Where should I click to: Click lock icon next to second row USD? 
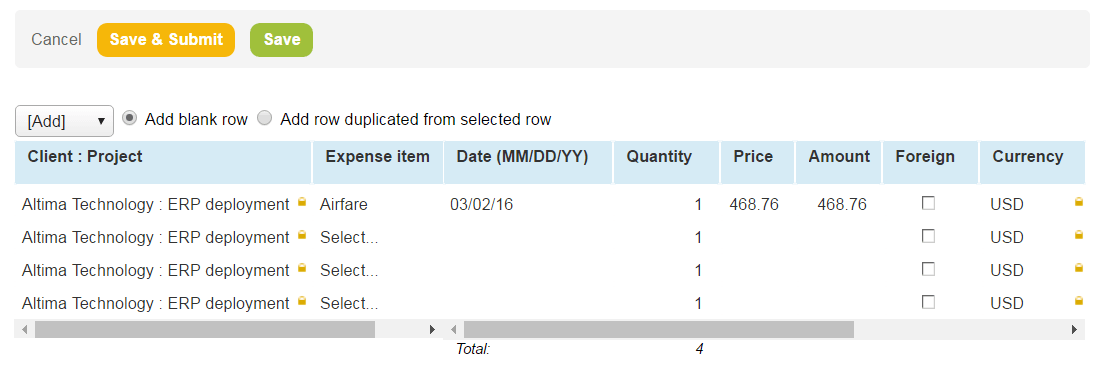click(1078, 236)
